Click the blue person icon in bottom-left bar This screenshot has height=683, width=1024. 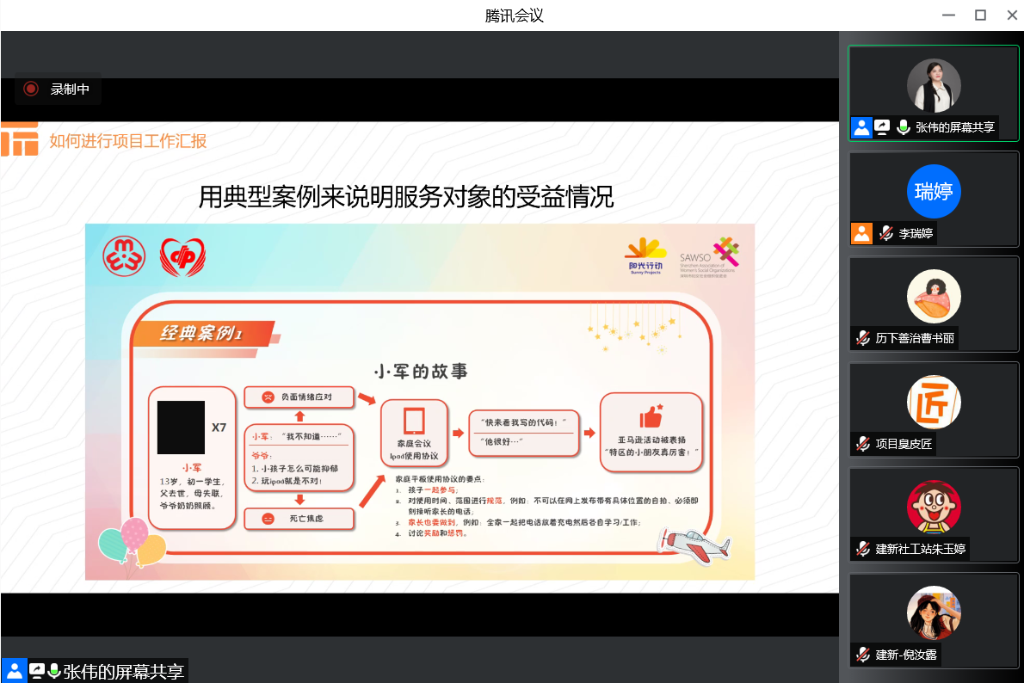coord(14,671)
